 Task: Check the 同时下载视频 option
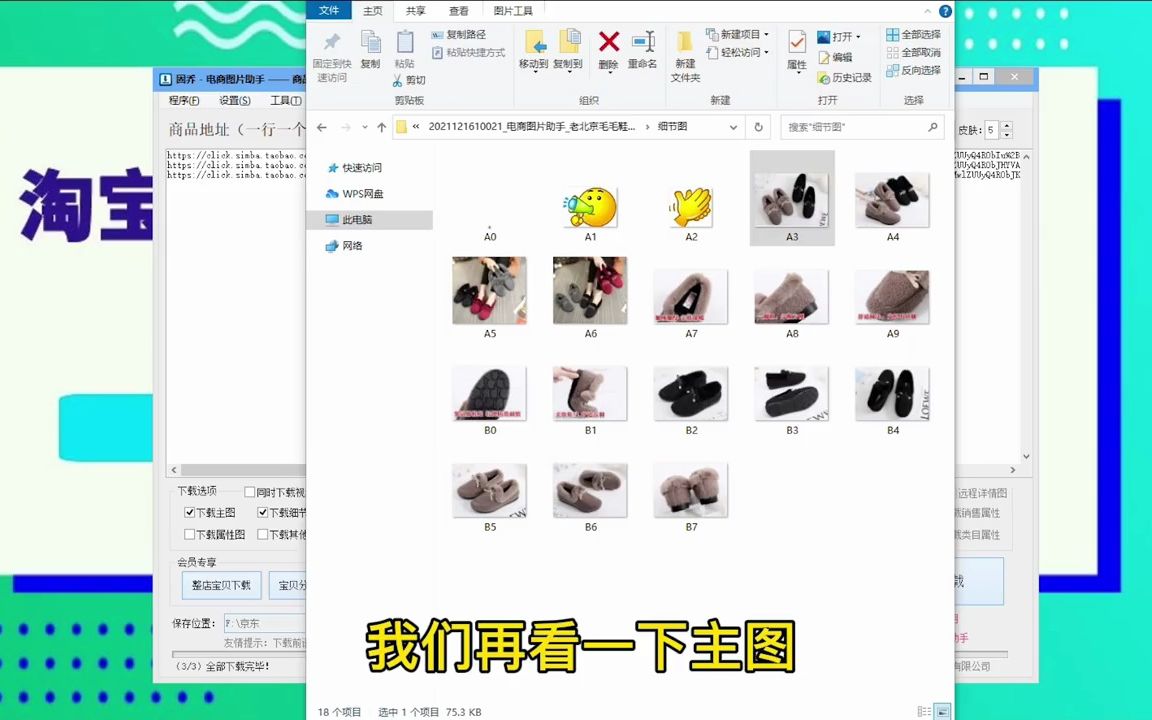point(249,494)
